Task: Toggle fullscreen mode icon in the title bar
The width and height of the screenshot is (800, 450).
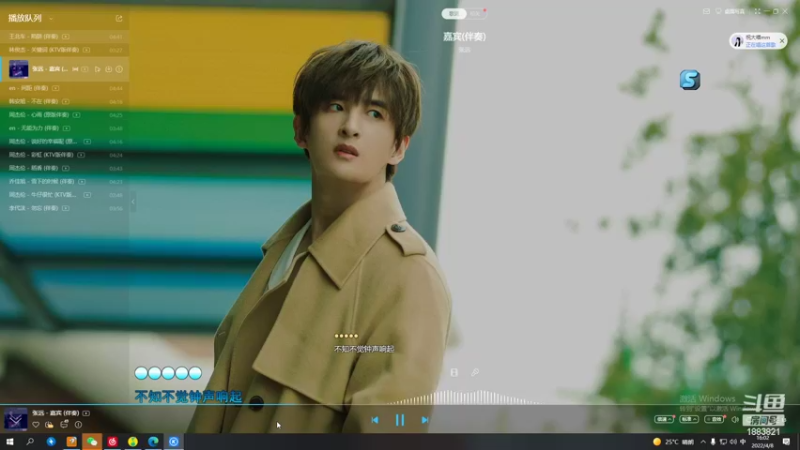Action: coord(758,11)
